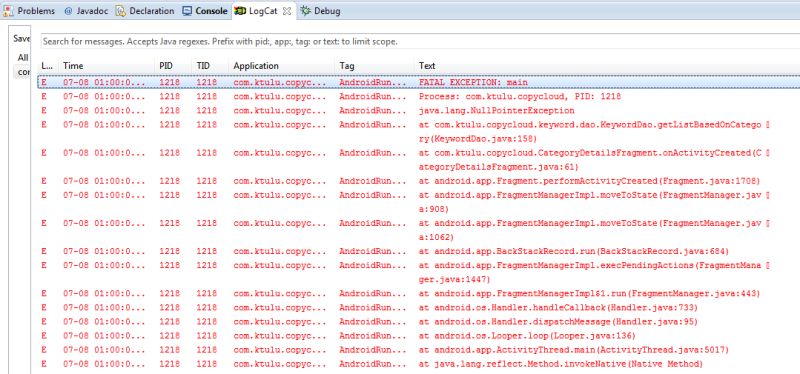Click the Problems tab icon
Viewport: 800px width, 374px height.
pyautogui.click(x=8, y=11)
